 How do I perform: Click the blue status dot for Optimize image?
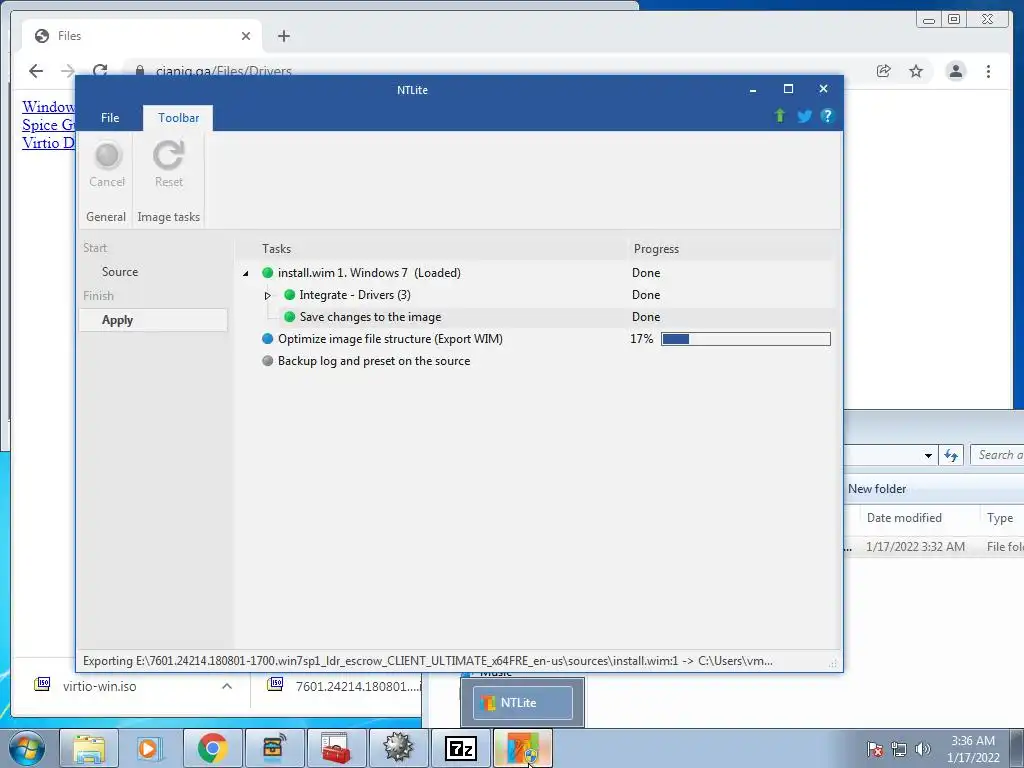(268, 338)
